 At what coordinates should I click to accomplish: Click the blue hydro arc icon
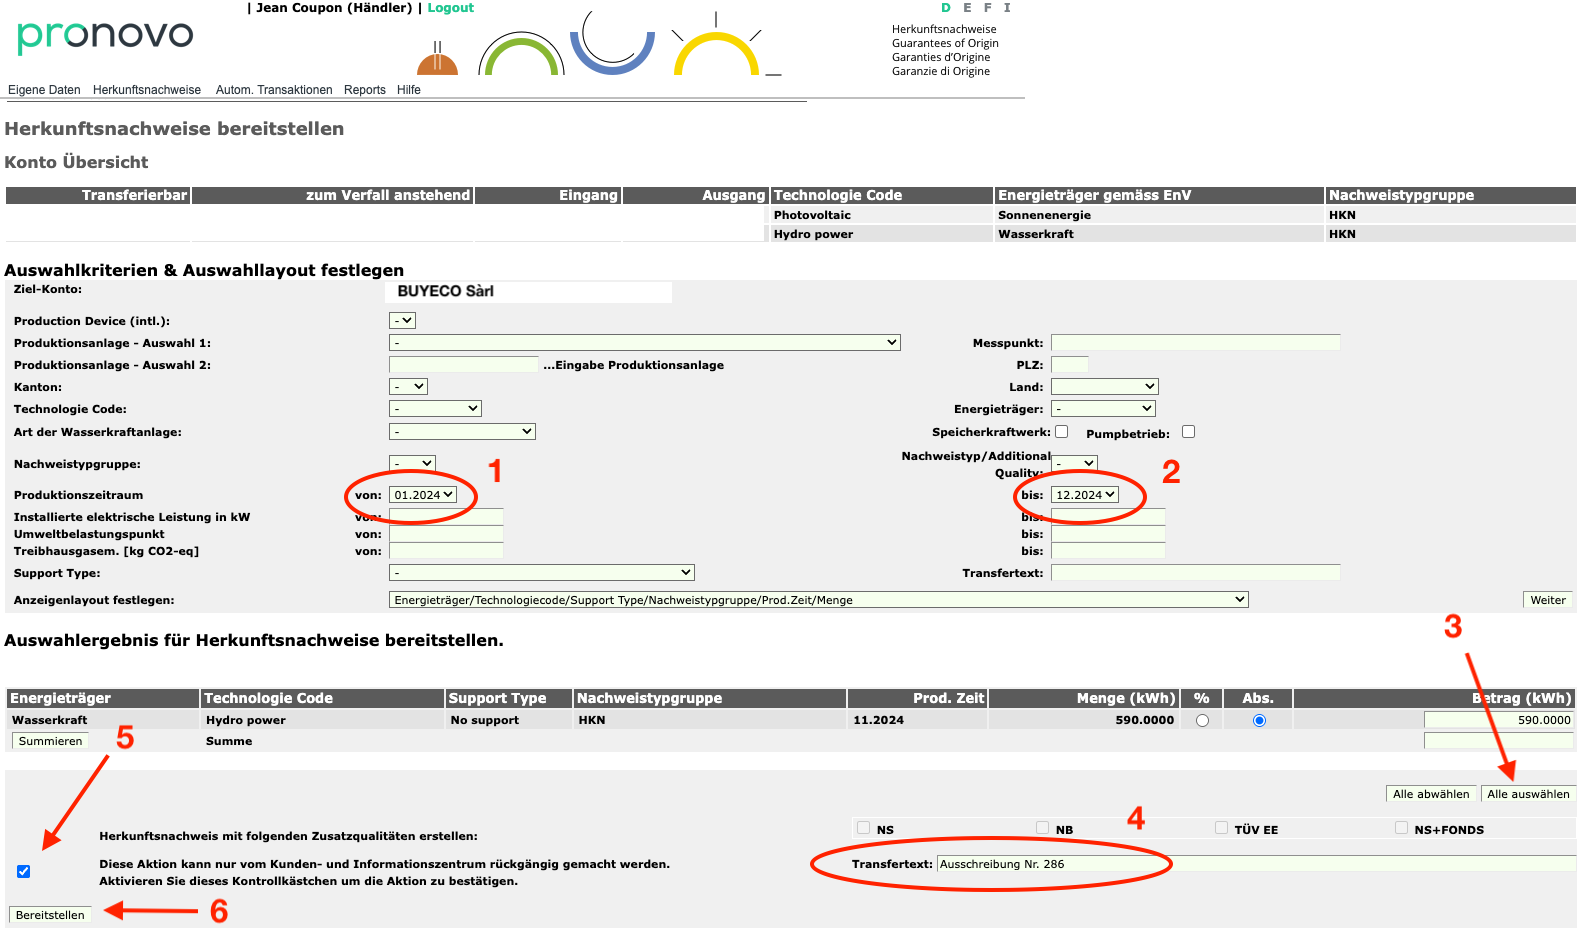click(612, 45)
